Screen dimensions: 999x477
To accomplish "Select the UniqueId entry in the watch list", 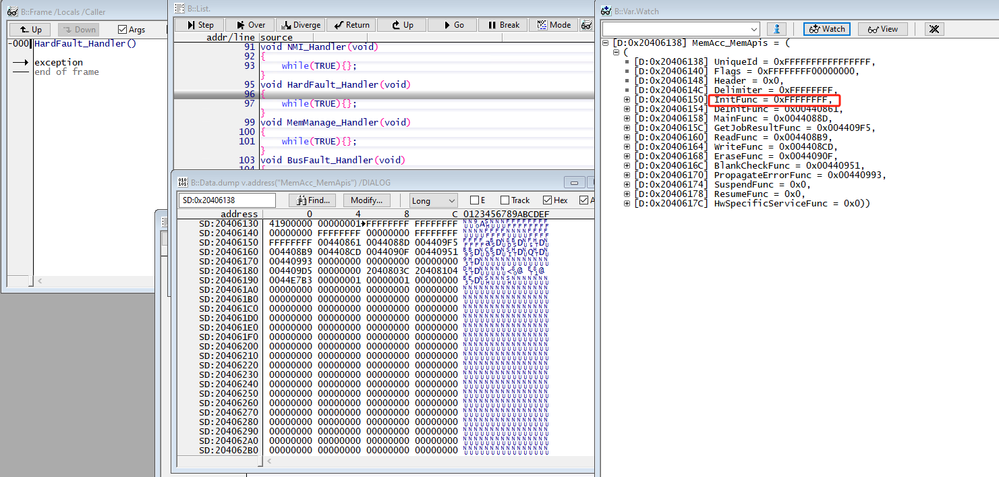I will tap(754, 62).
